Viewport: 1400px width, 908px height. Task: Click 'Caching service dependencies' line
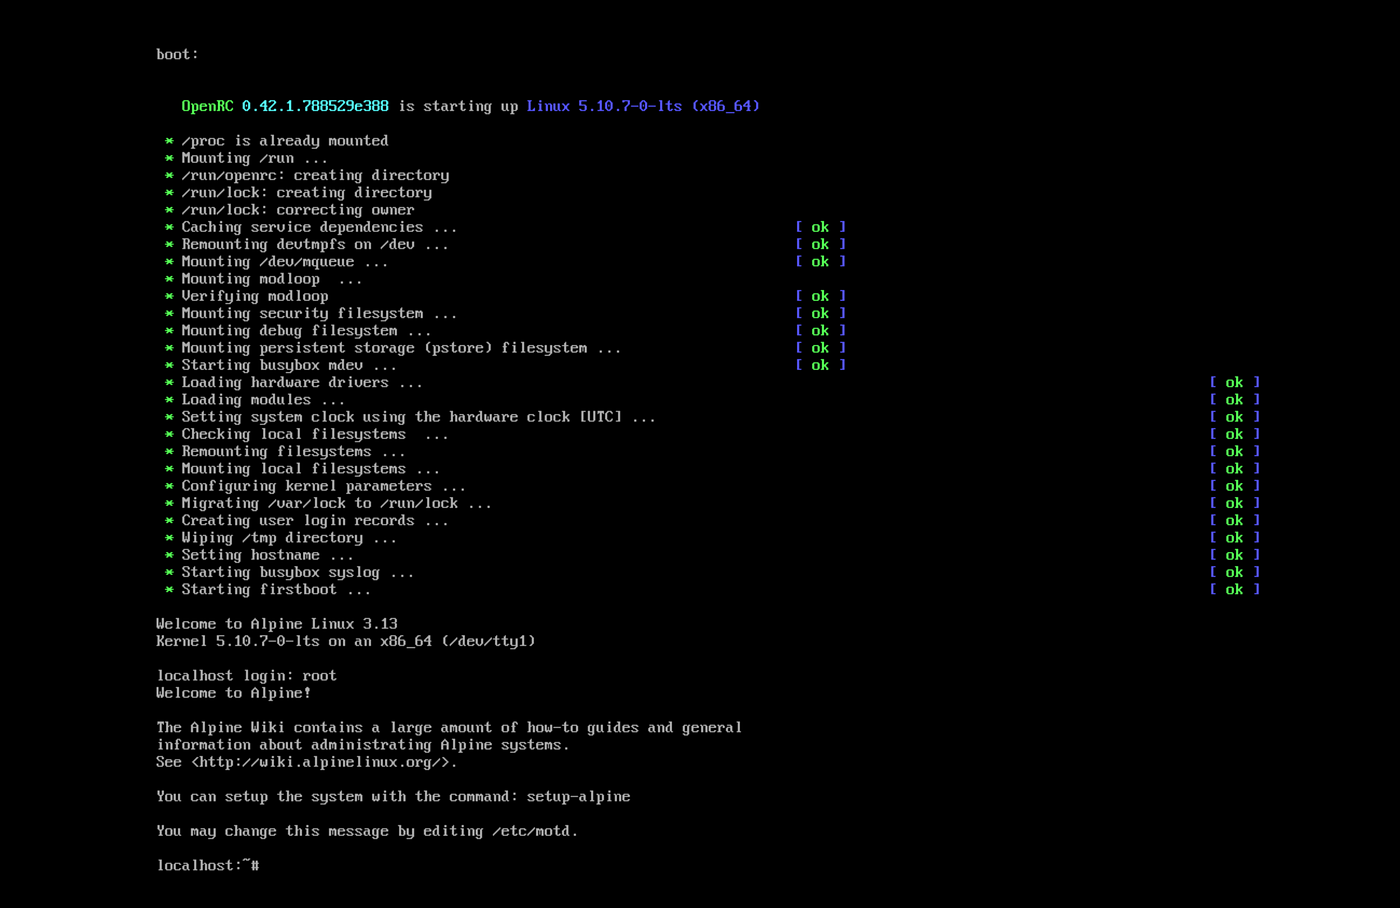click(319, 227)
